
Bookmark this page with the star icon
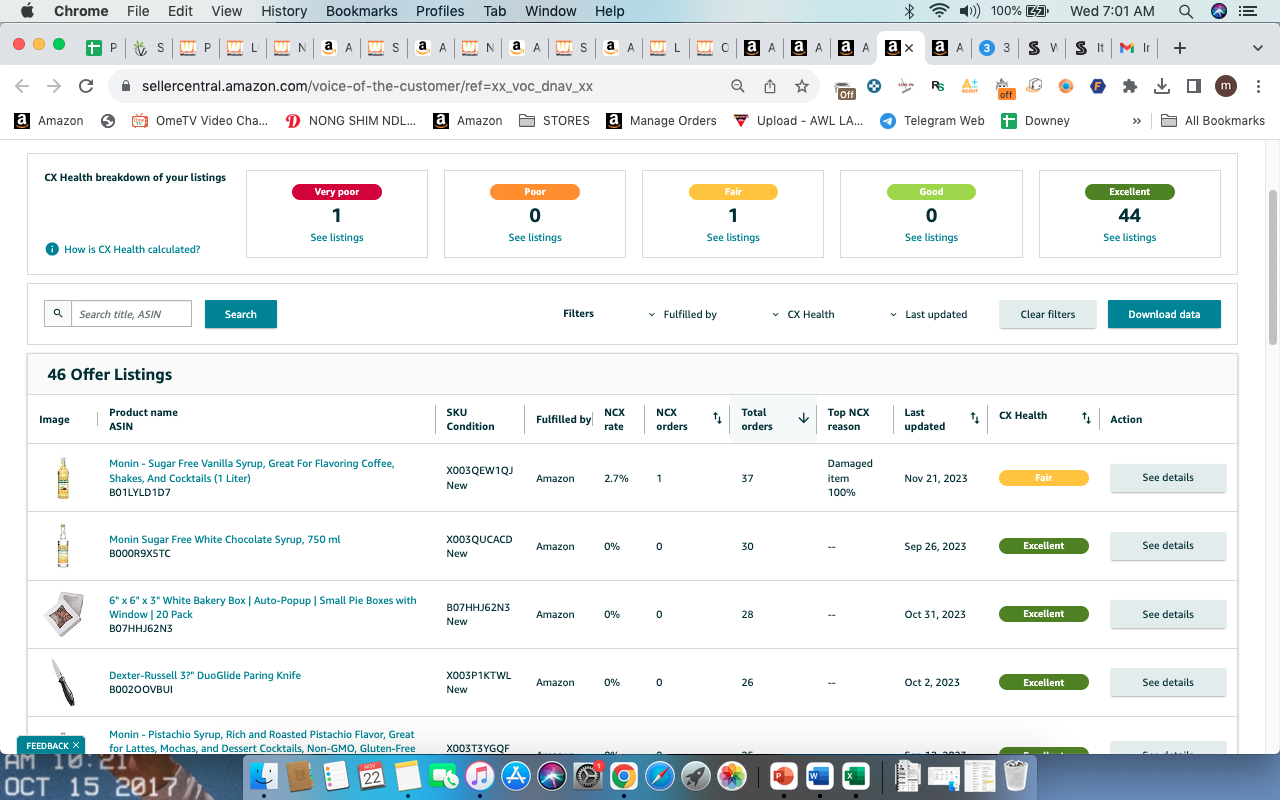[x=802, y=86]
